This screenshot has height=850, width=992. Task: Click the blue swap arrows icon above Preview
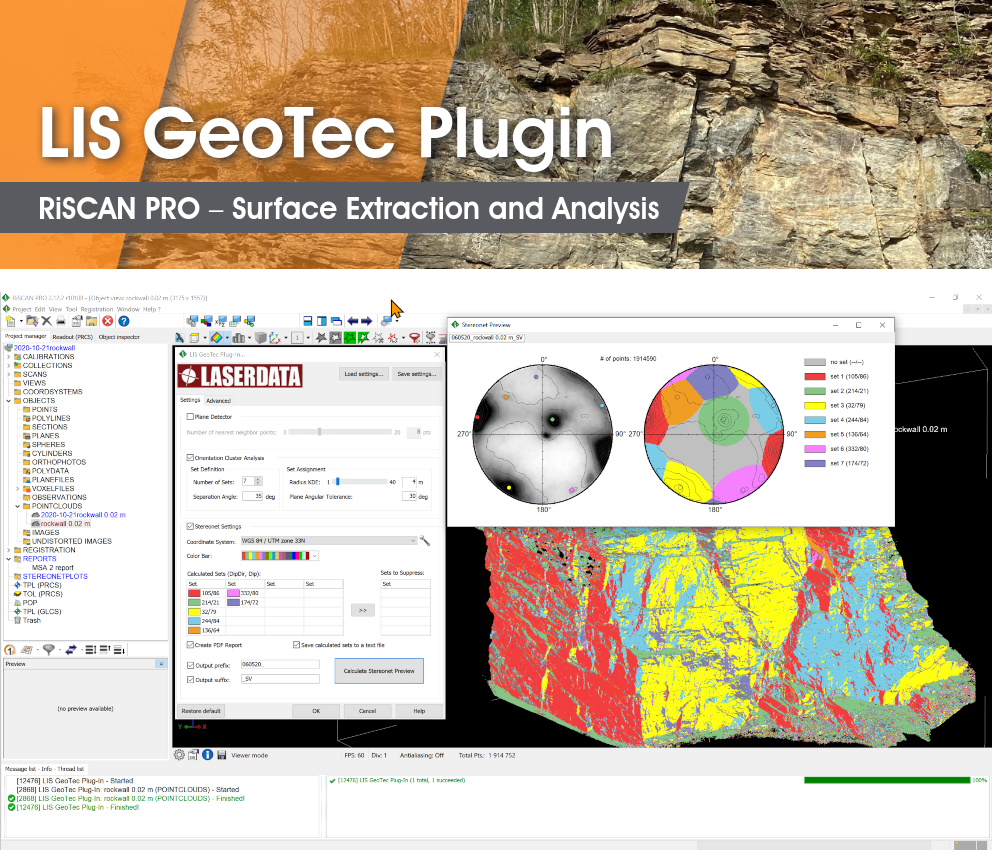pyautogui.click(x=71, y=650)
